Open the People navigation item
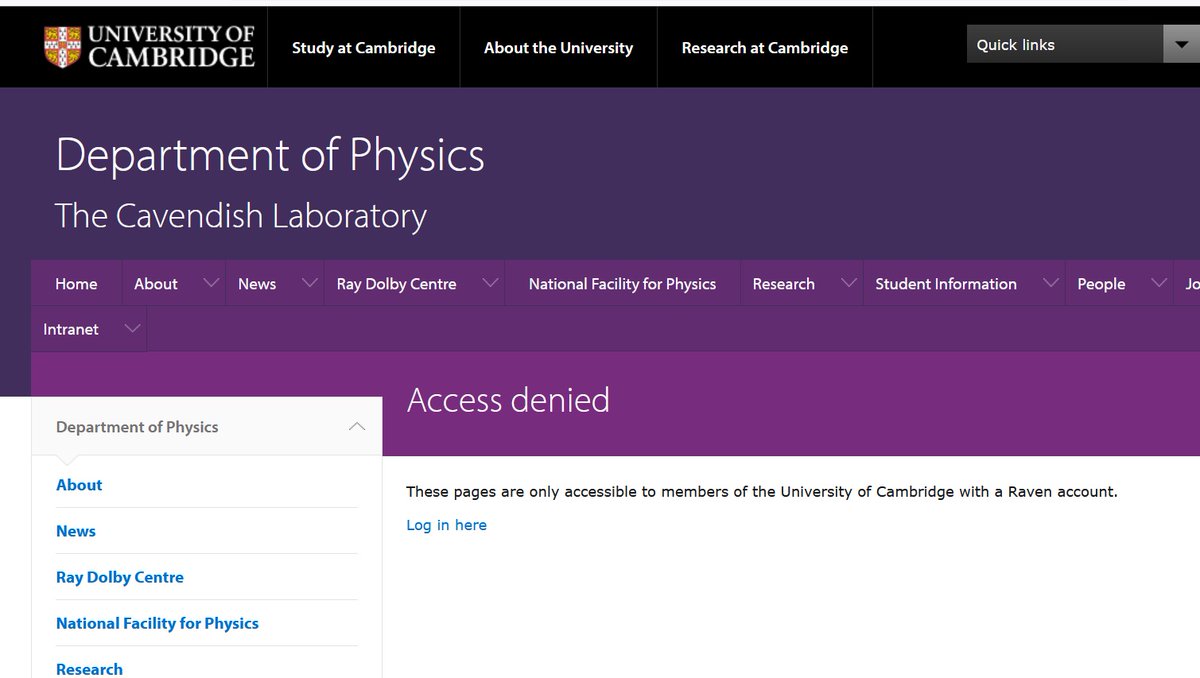Viewport: 1200px width, 678px height. (1101, 284)
